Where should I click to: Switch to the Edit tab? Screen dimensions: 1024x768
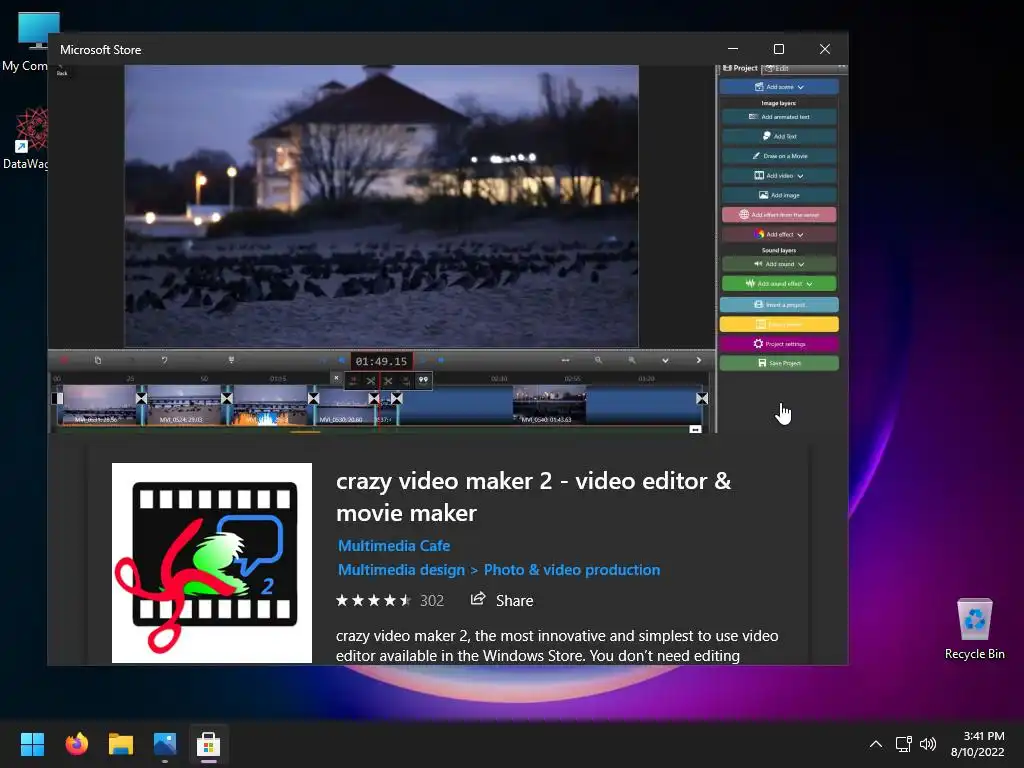[x=777, y=68]
